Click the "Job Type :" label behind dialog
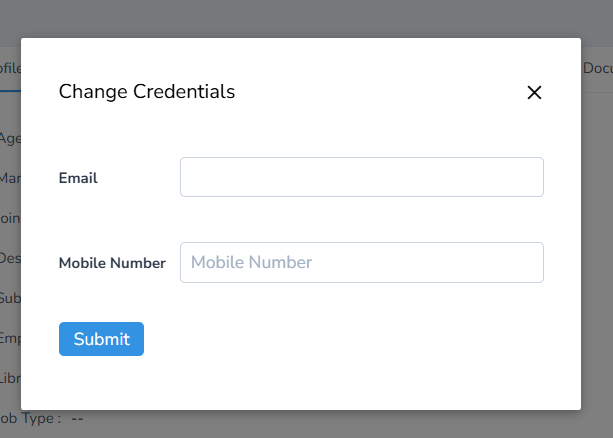613x438 pixels. pyautogui.click(x=31, y=418)
